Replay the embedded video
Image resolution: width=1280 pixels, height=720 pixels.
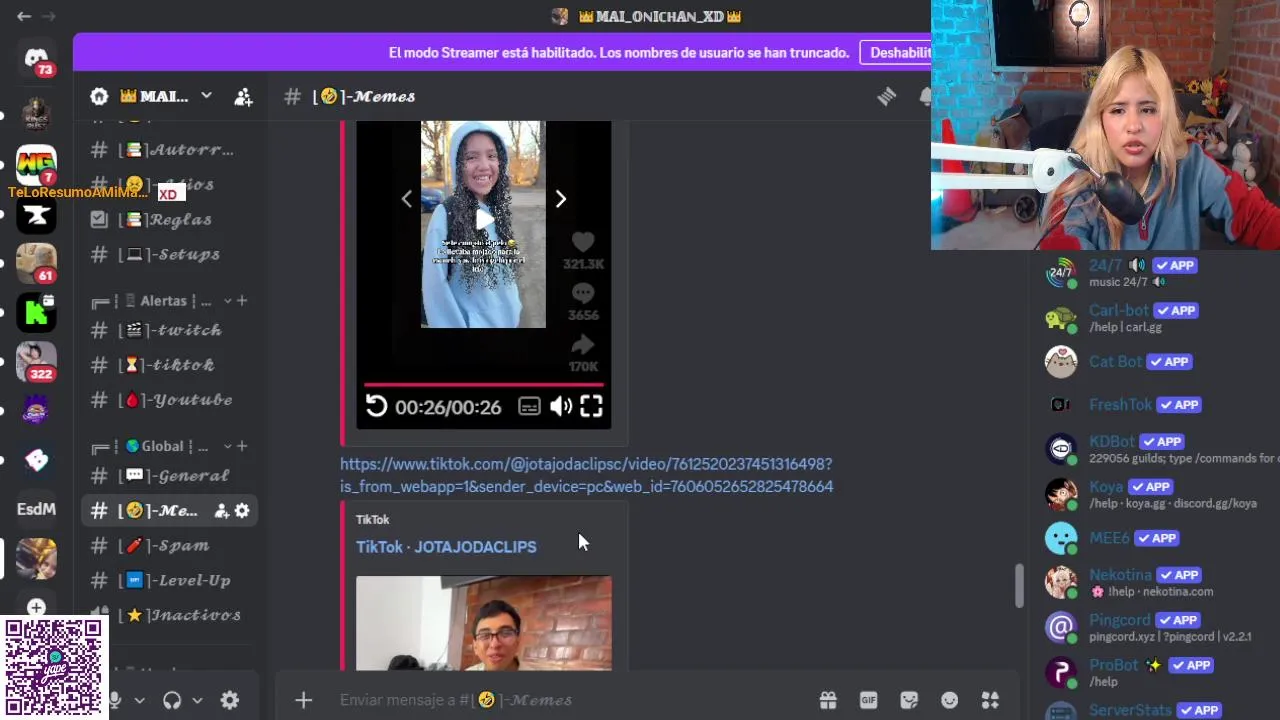click(376, 406)
